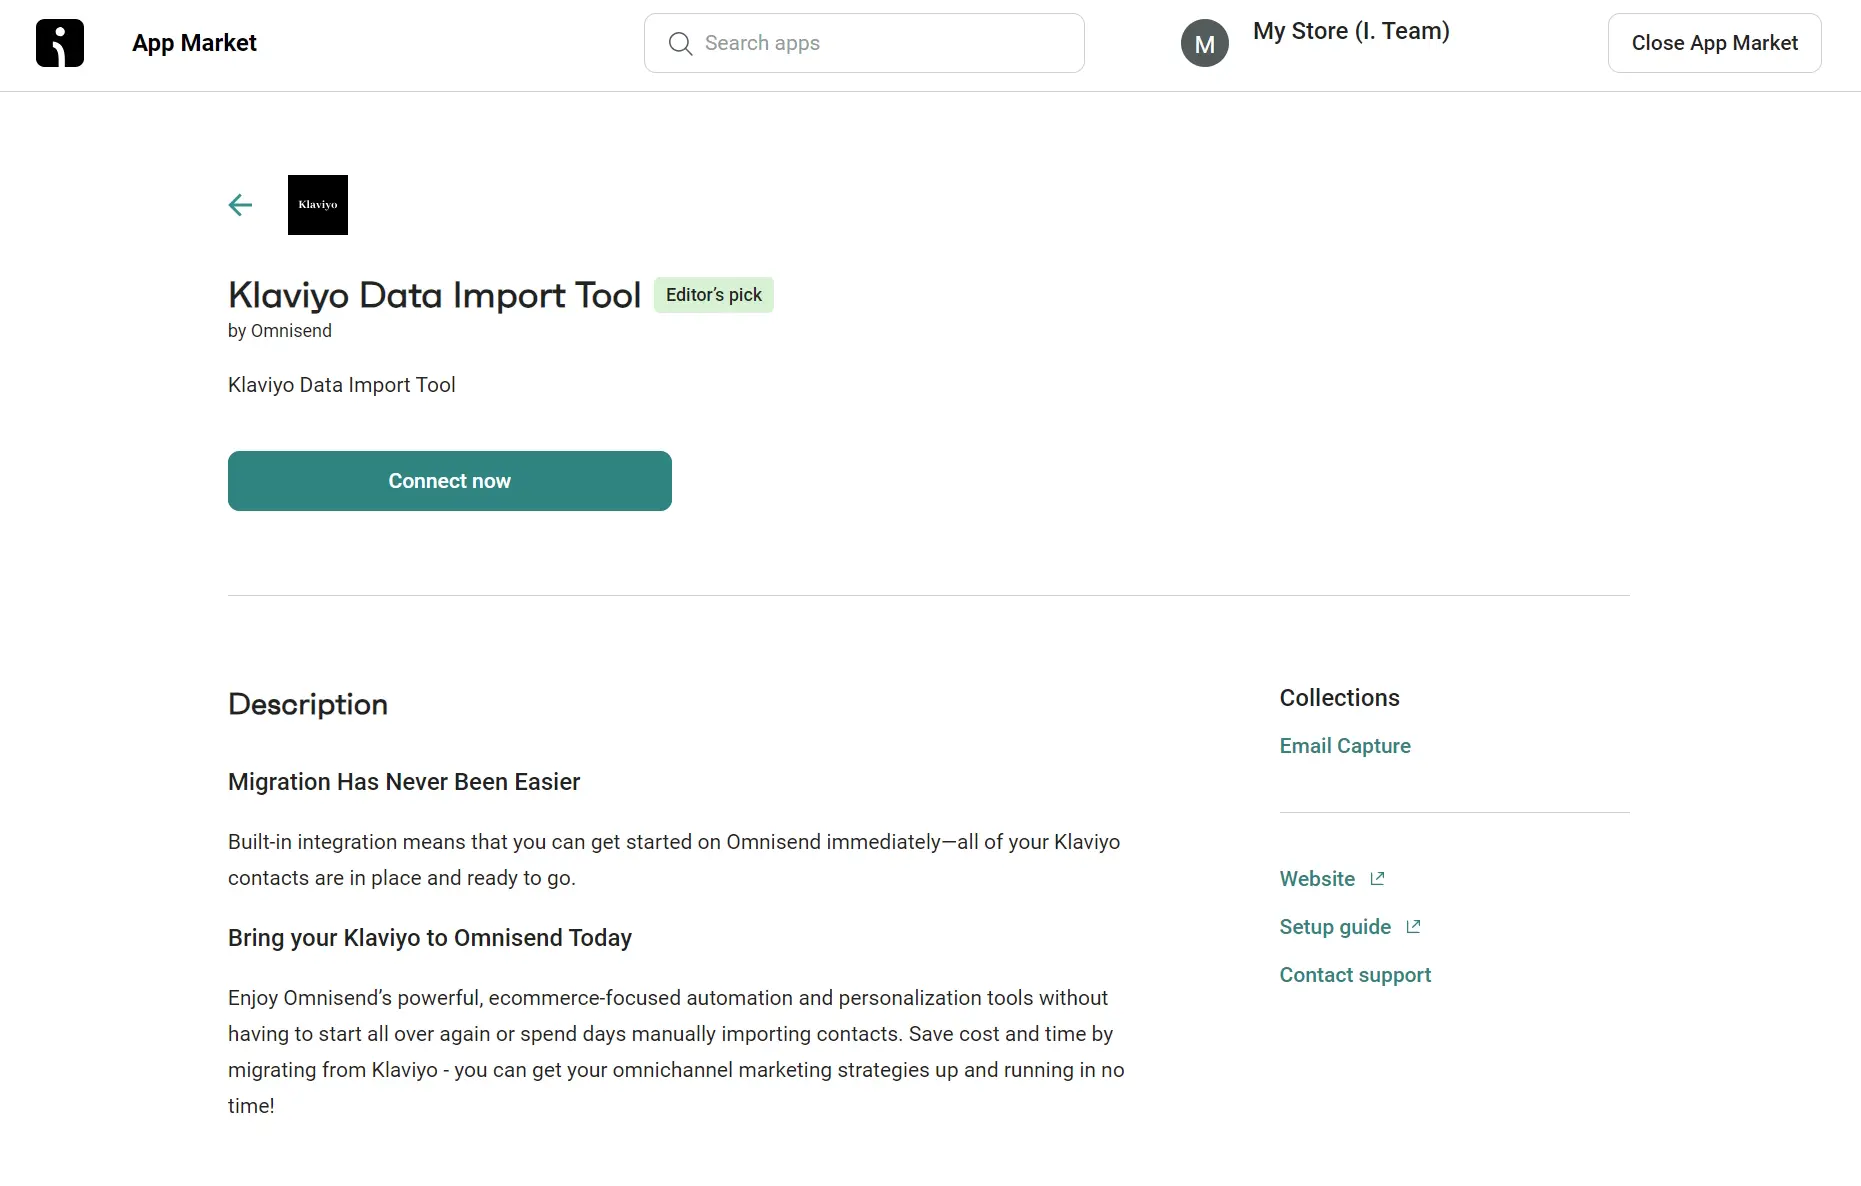
Task: Click My Store (I. Team) name
Action: tap(1351, 31)
